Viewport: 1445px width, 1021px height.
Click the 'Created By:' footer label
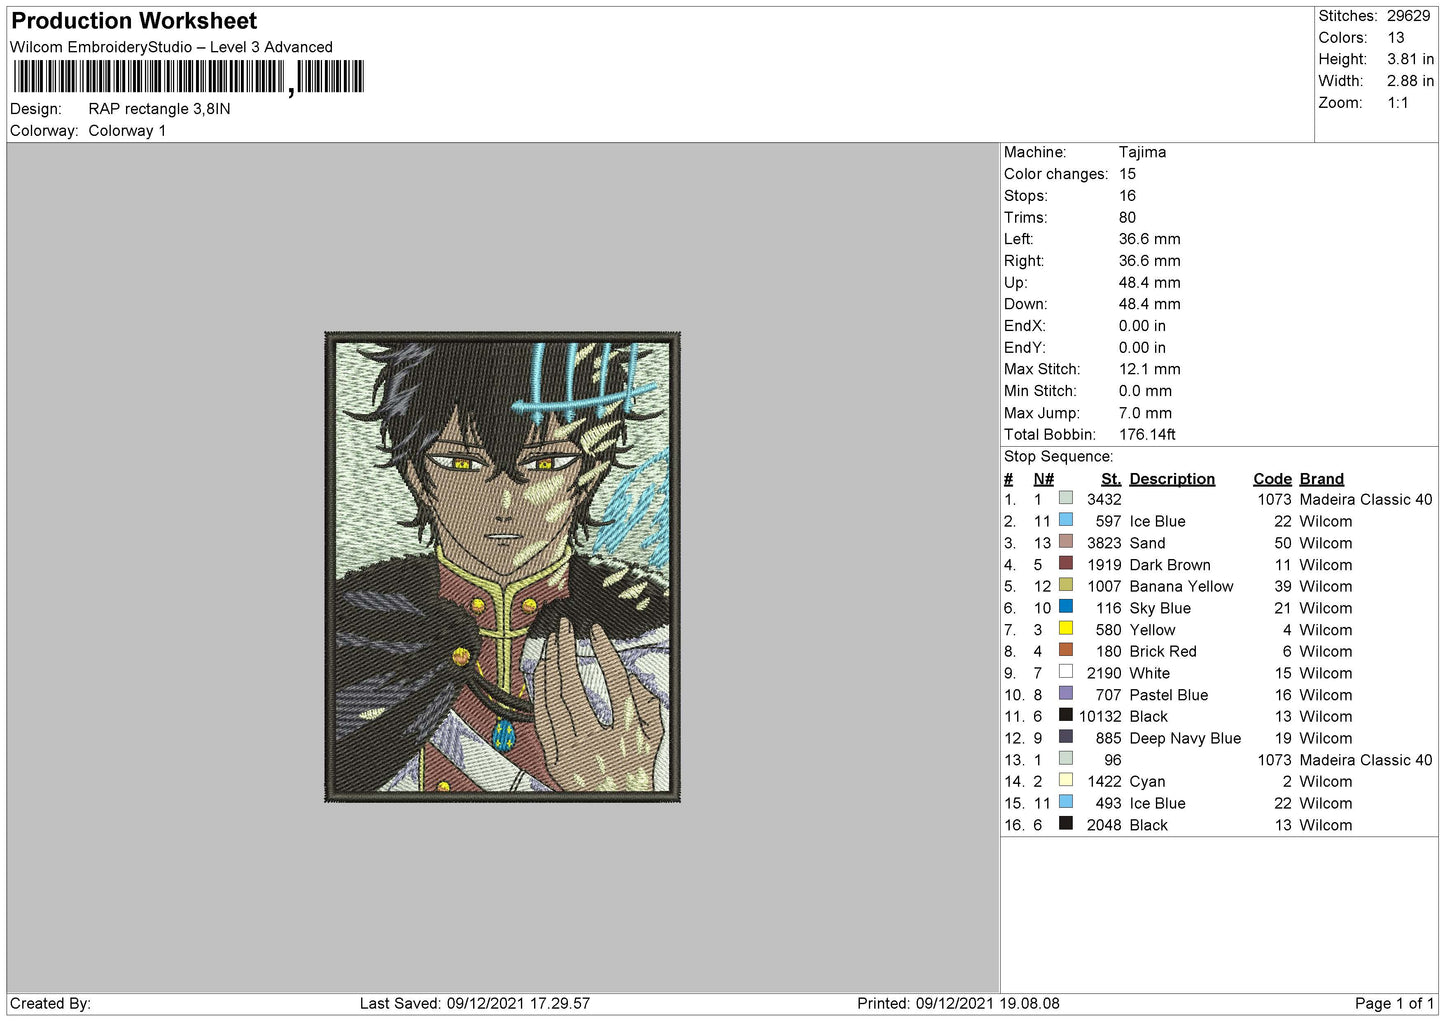click(x=50, y=1003)
